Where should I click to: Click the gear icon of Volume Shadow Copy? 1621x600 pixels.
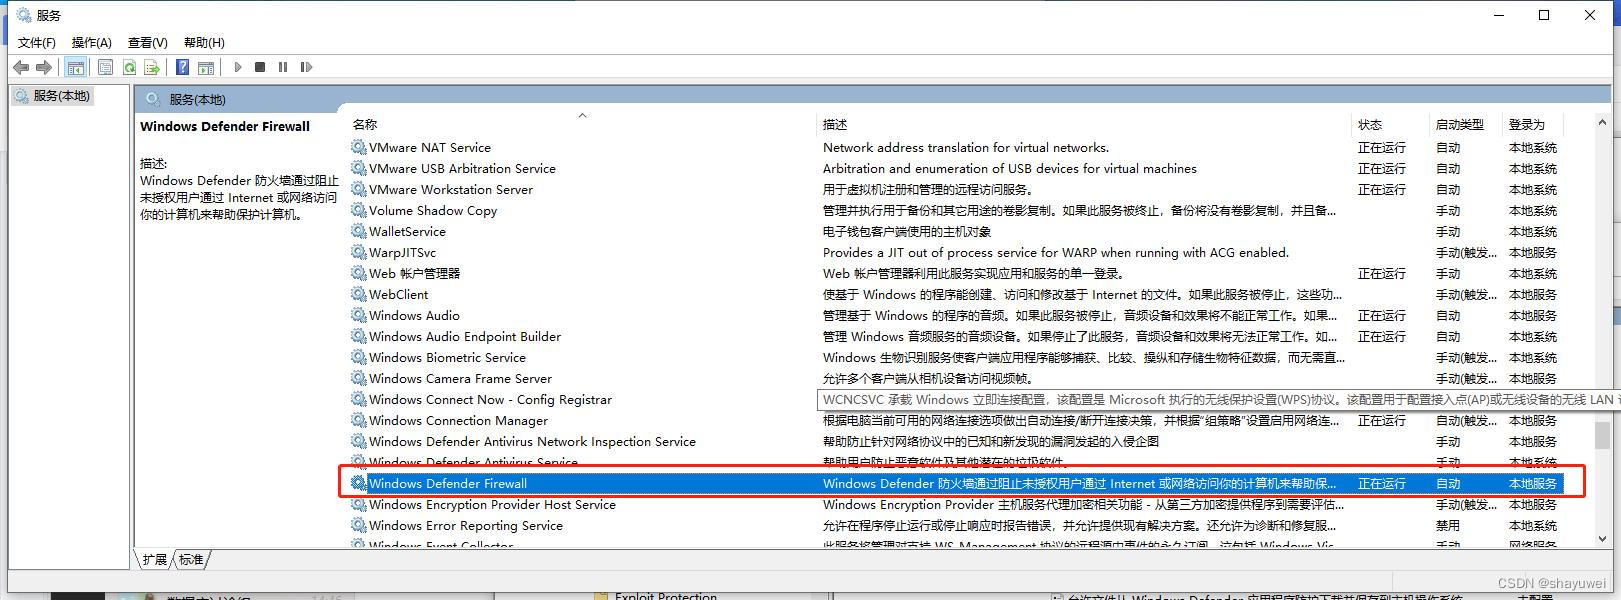359,210
